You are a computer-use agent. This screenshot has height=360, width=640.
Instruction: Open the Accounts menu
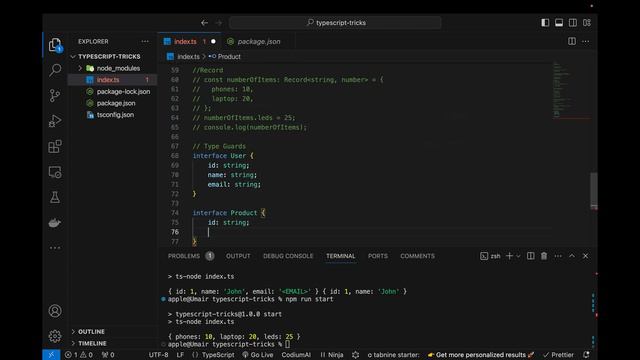pyautogui.click(x=55, y=311)
